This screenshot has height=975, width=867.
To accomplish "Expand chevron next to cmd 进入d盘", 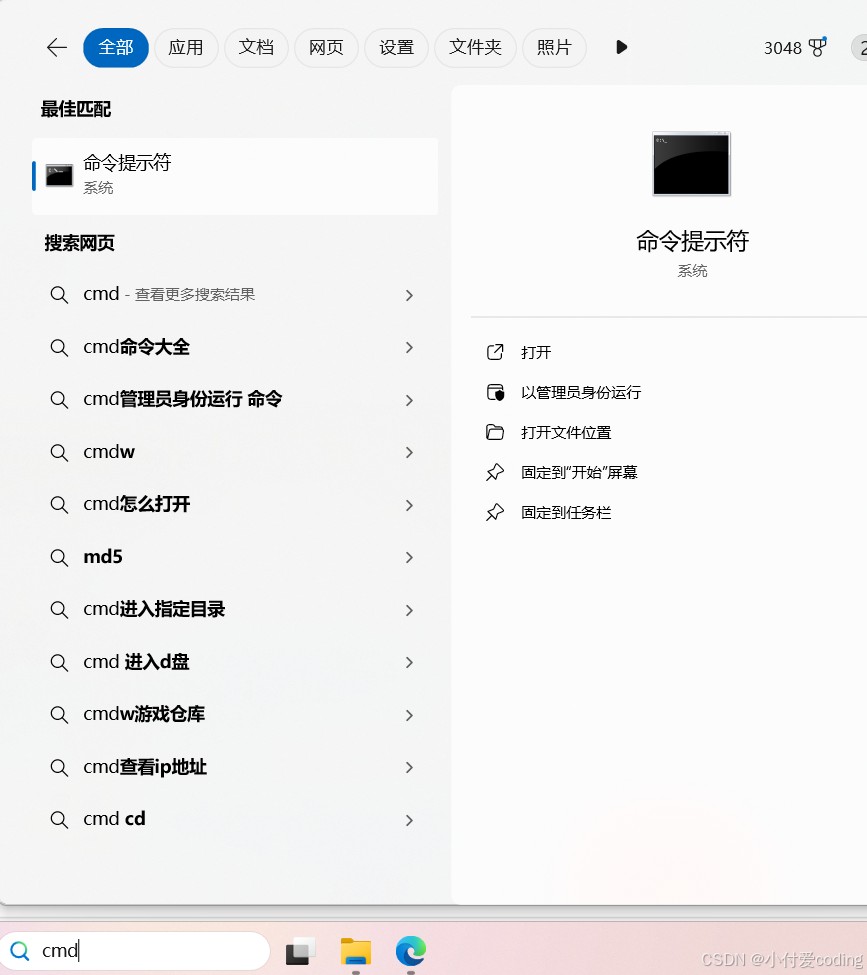I will tap(409, 663).
